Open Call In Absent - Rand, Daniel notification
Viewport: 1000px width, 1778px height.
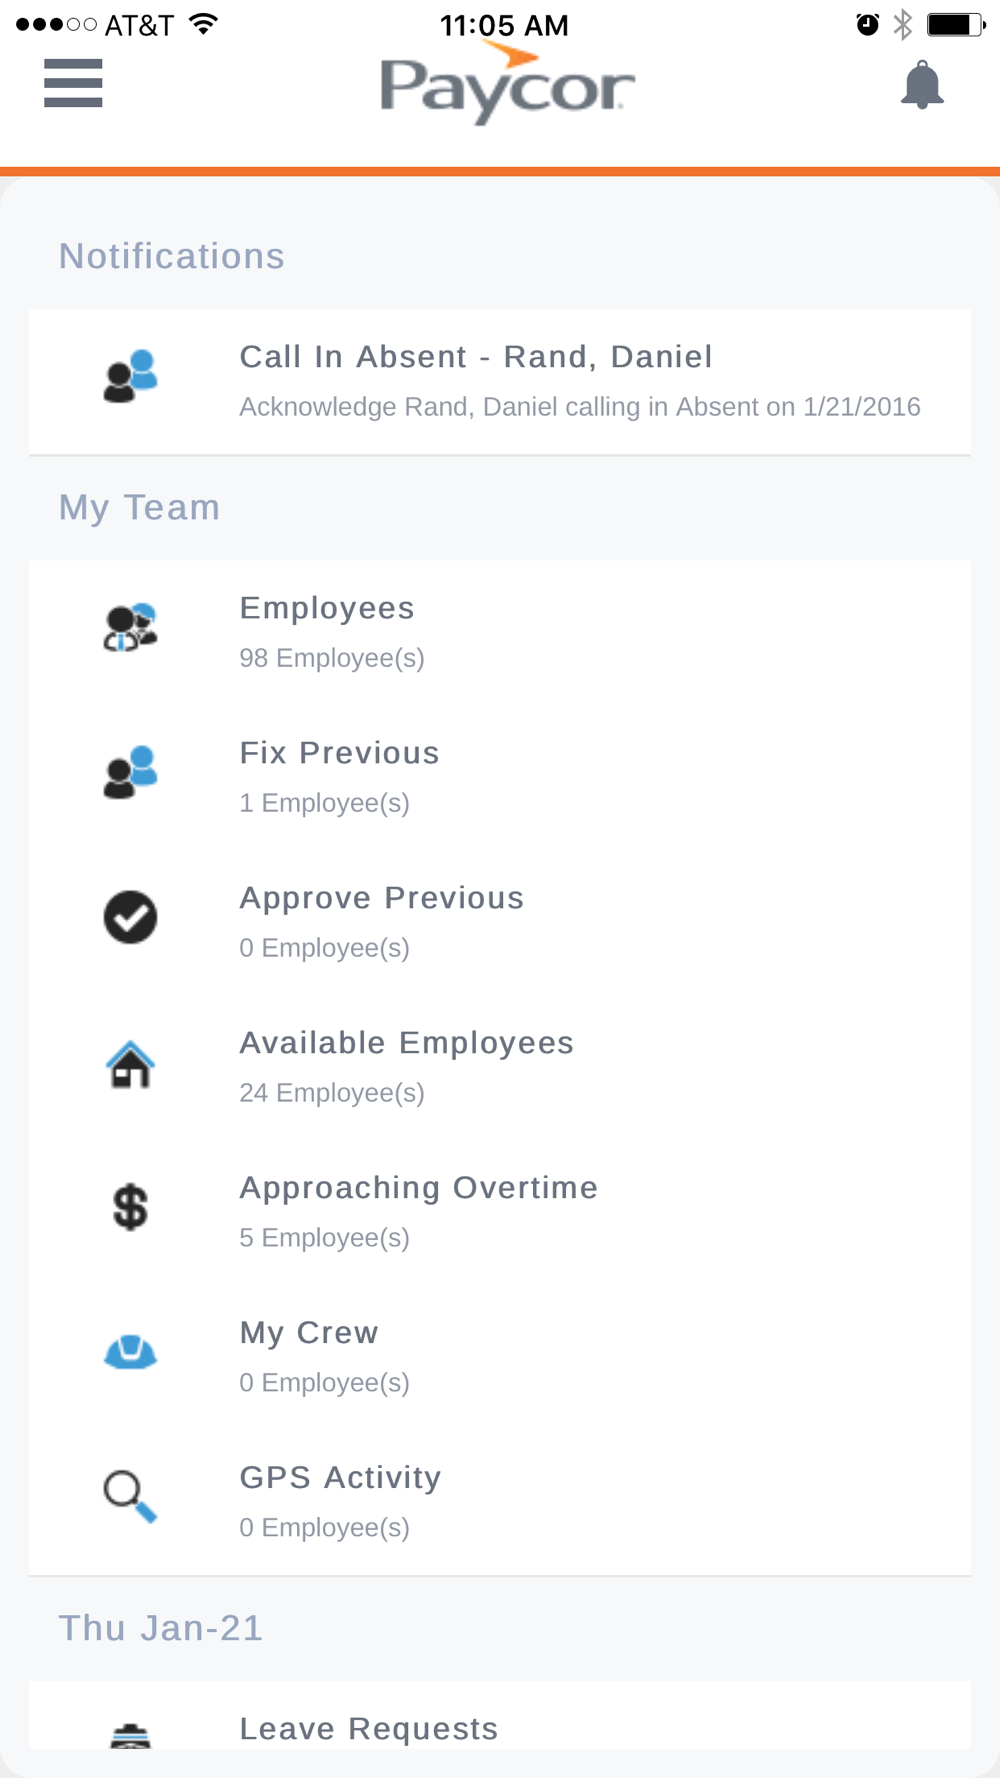point(500,382)
